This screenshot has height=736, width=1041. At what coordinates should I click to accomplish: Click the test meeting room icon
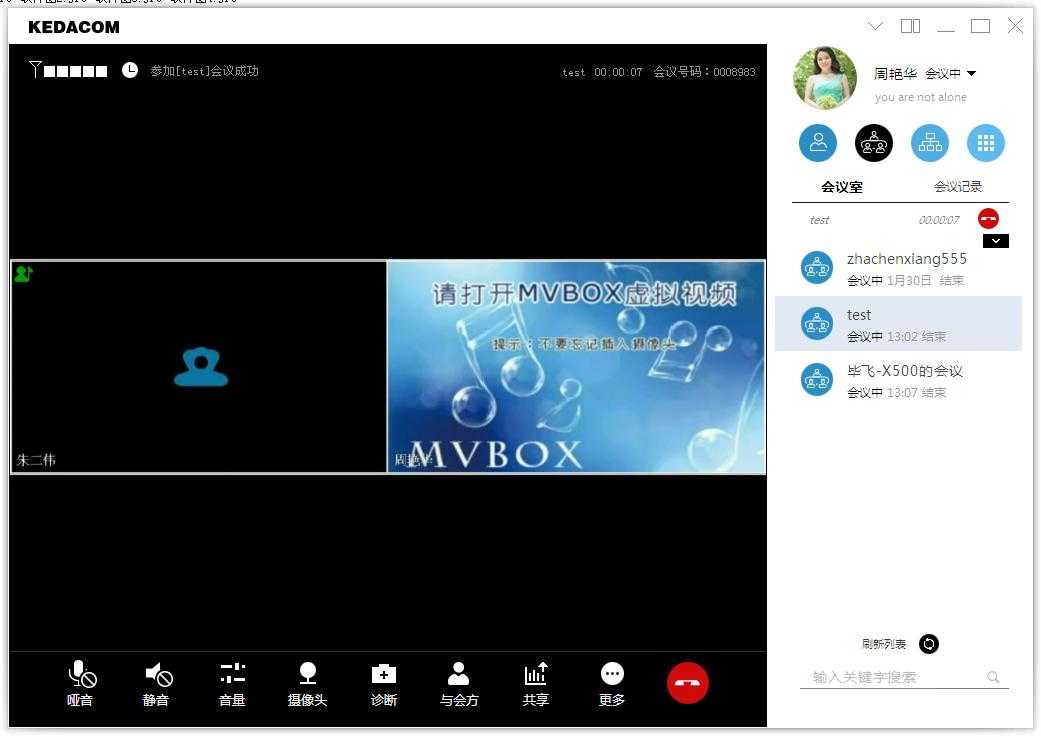pos(817,324)
